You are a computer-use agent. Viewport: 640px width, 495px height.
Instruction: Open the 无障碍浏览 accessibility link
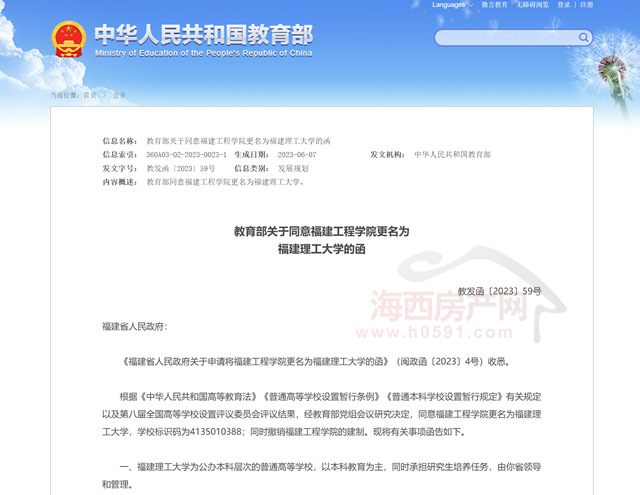pyautogui.click(x=533, y=5)
